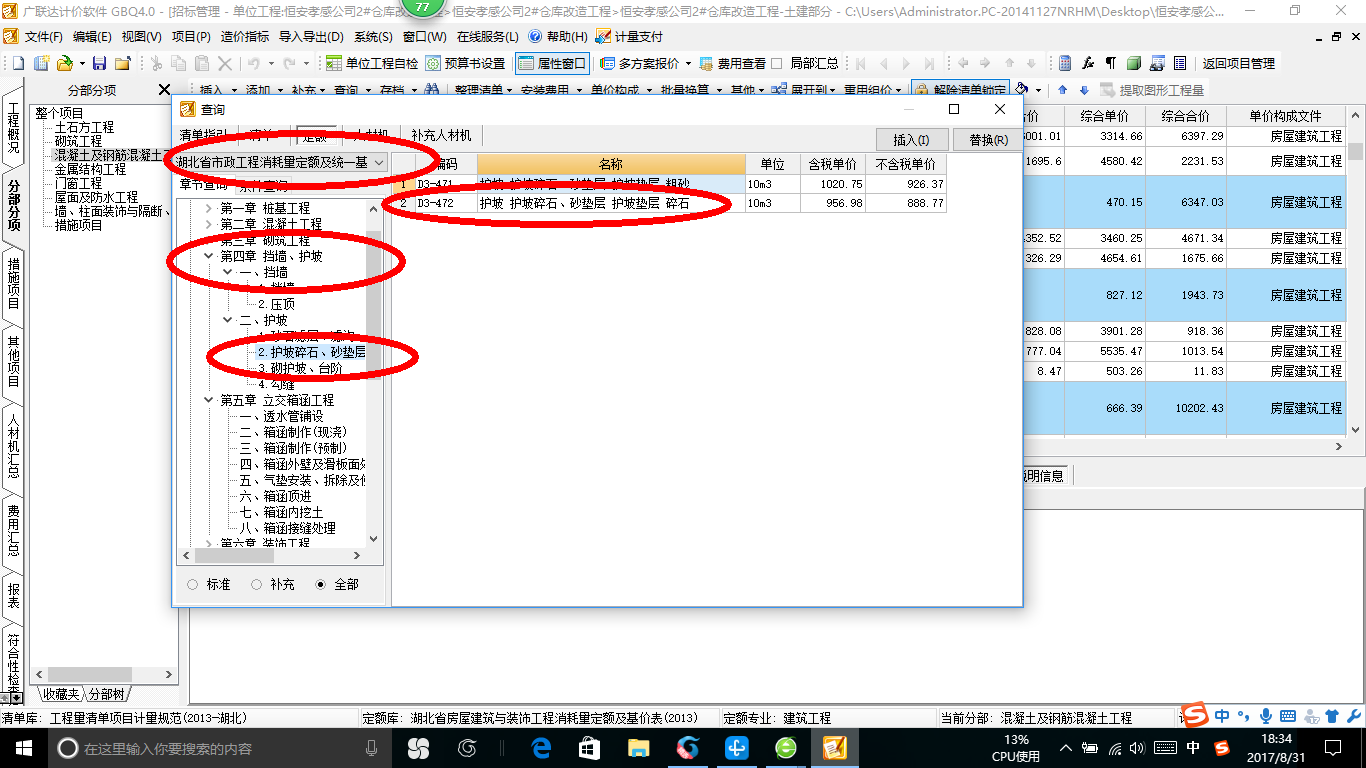Click the Sogou input method tray icon

point(1221,747)
